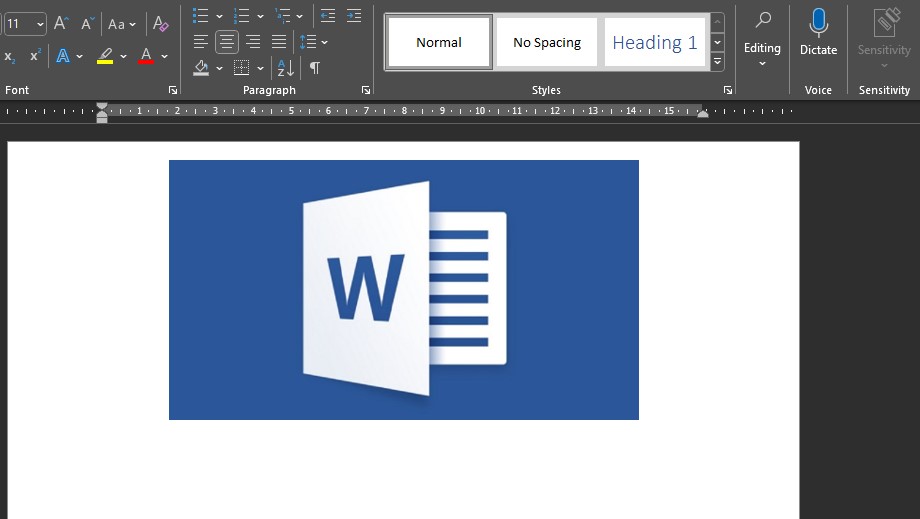The width and height of the screenshot is (920, 519).
Task: Apply Text Effects with the outlined A icon
Action: pos(63,56)
